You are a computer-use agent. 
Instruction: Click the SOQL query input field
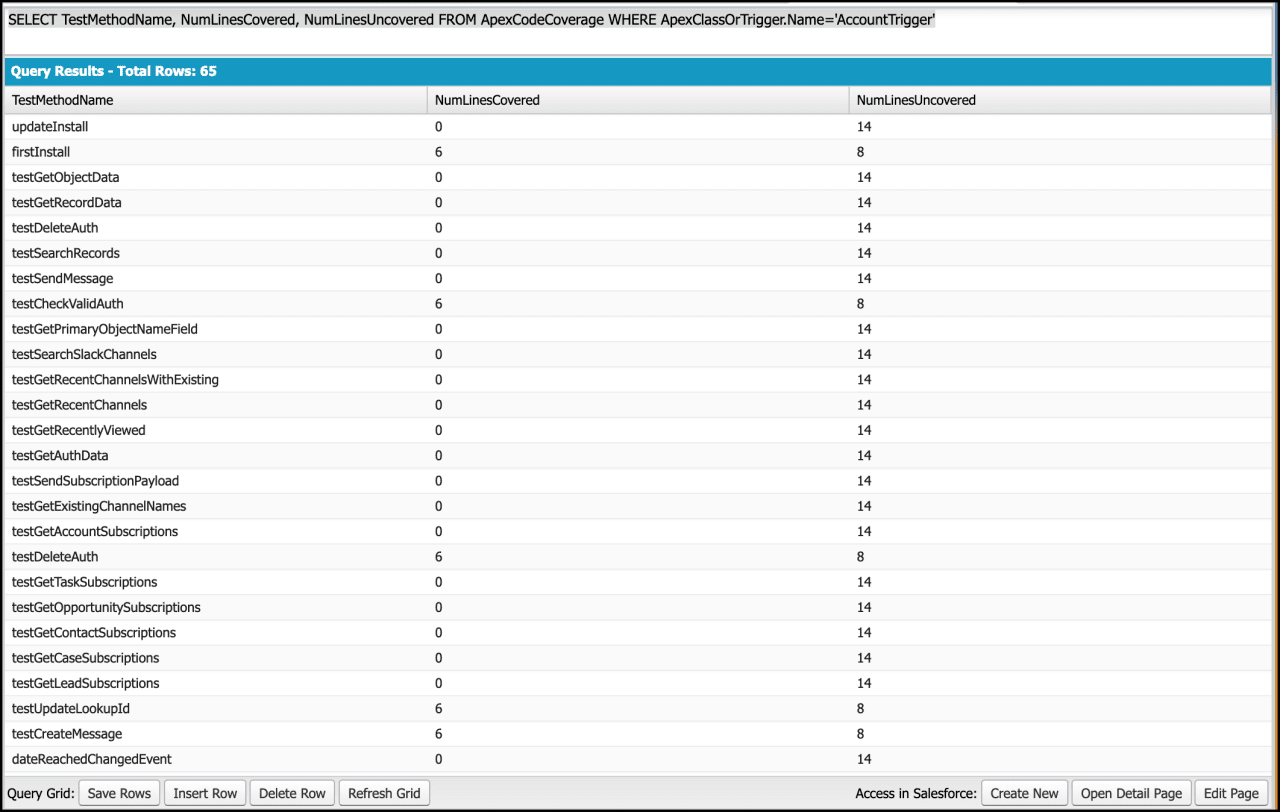coord(640,19)
